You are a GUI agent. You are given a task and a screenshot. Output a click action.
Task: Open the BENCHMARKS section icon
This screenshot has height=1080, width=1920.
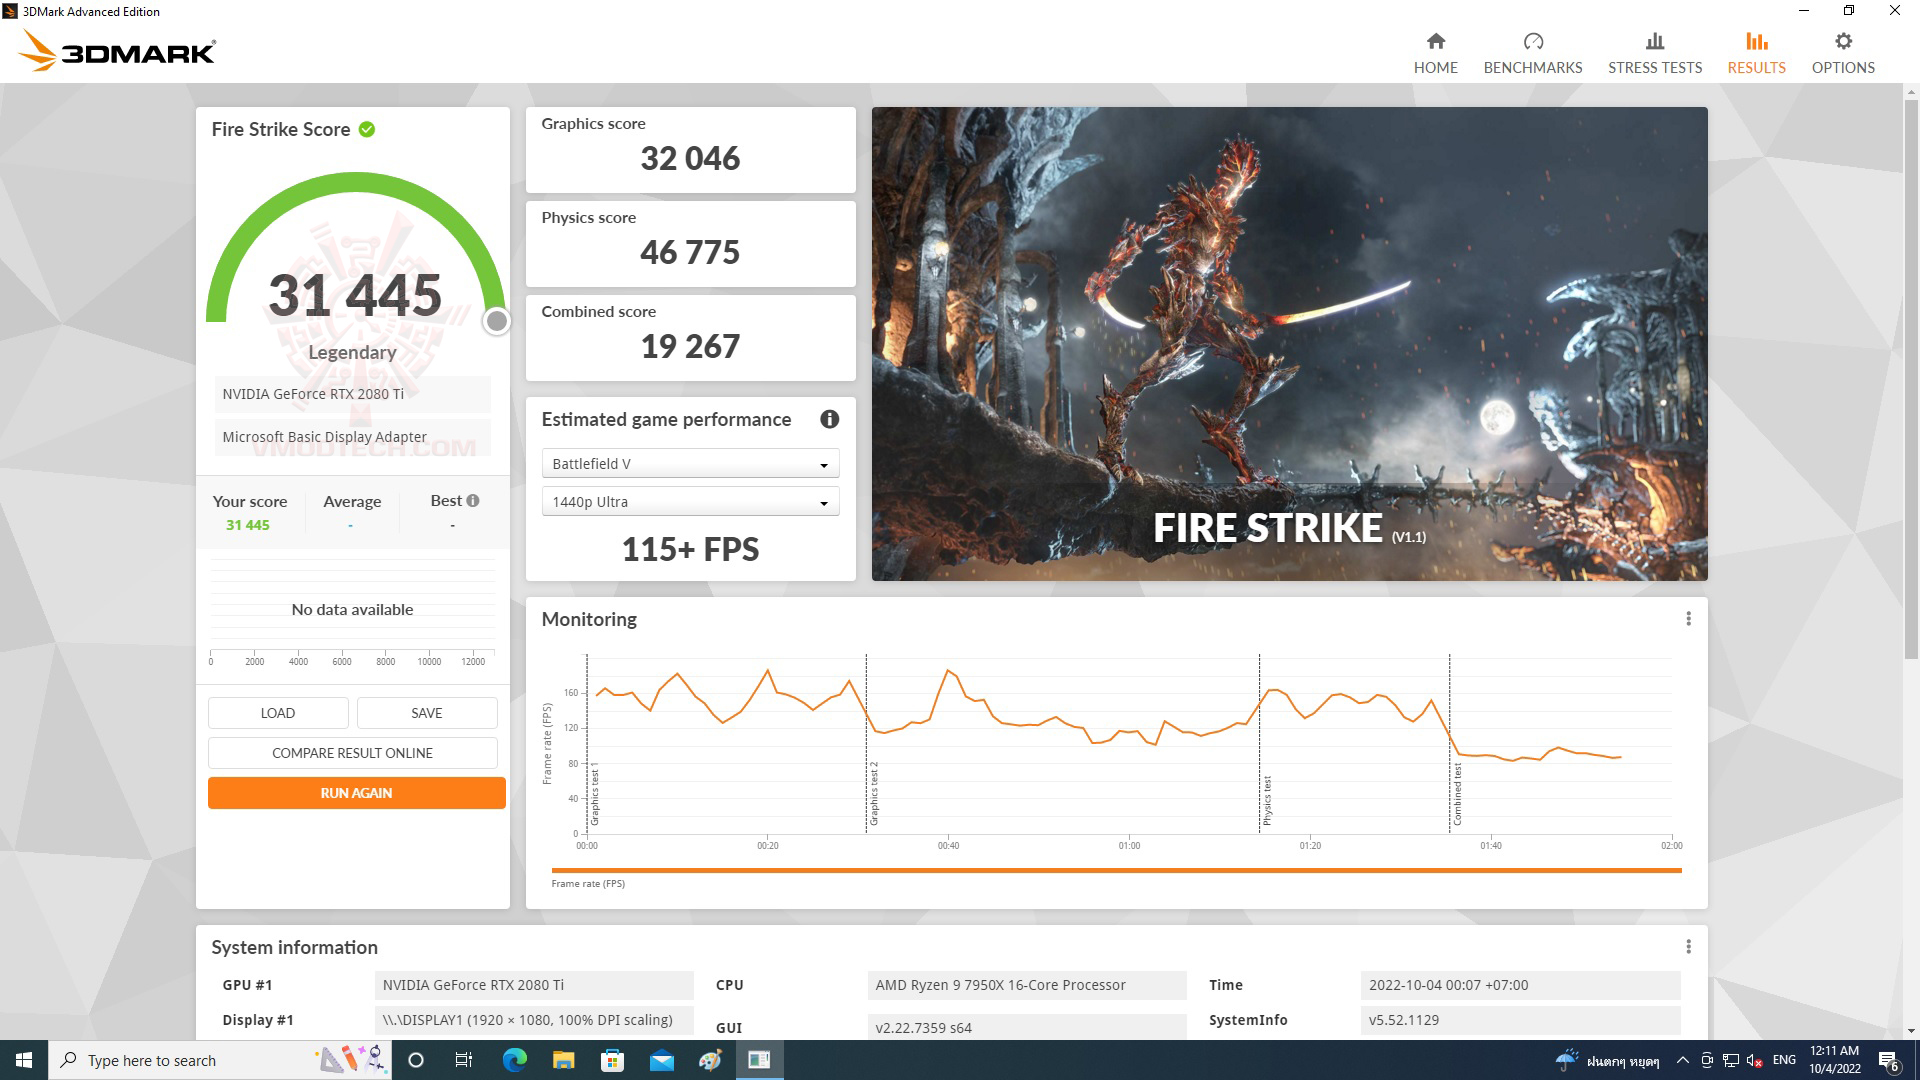tap(1532, 41)
